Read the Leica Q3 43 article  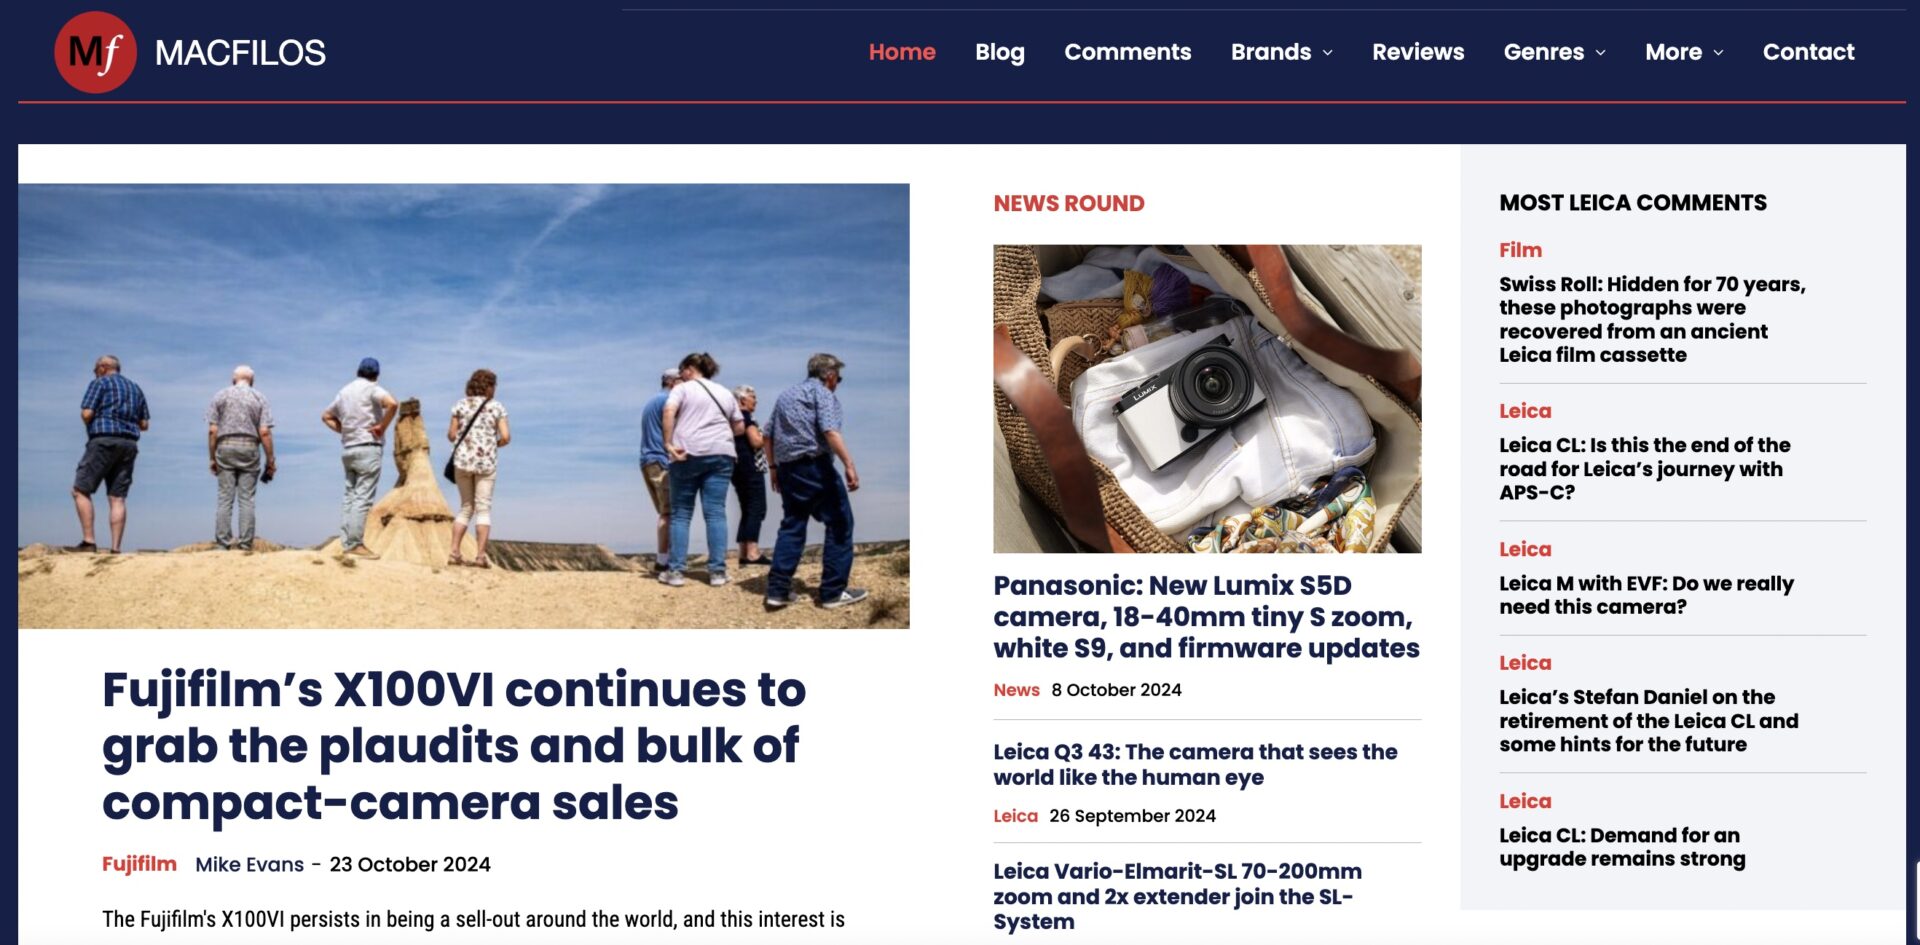(1195, 764)
